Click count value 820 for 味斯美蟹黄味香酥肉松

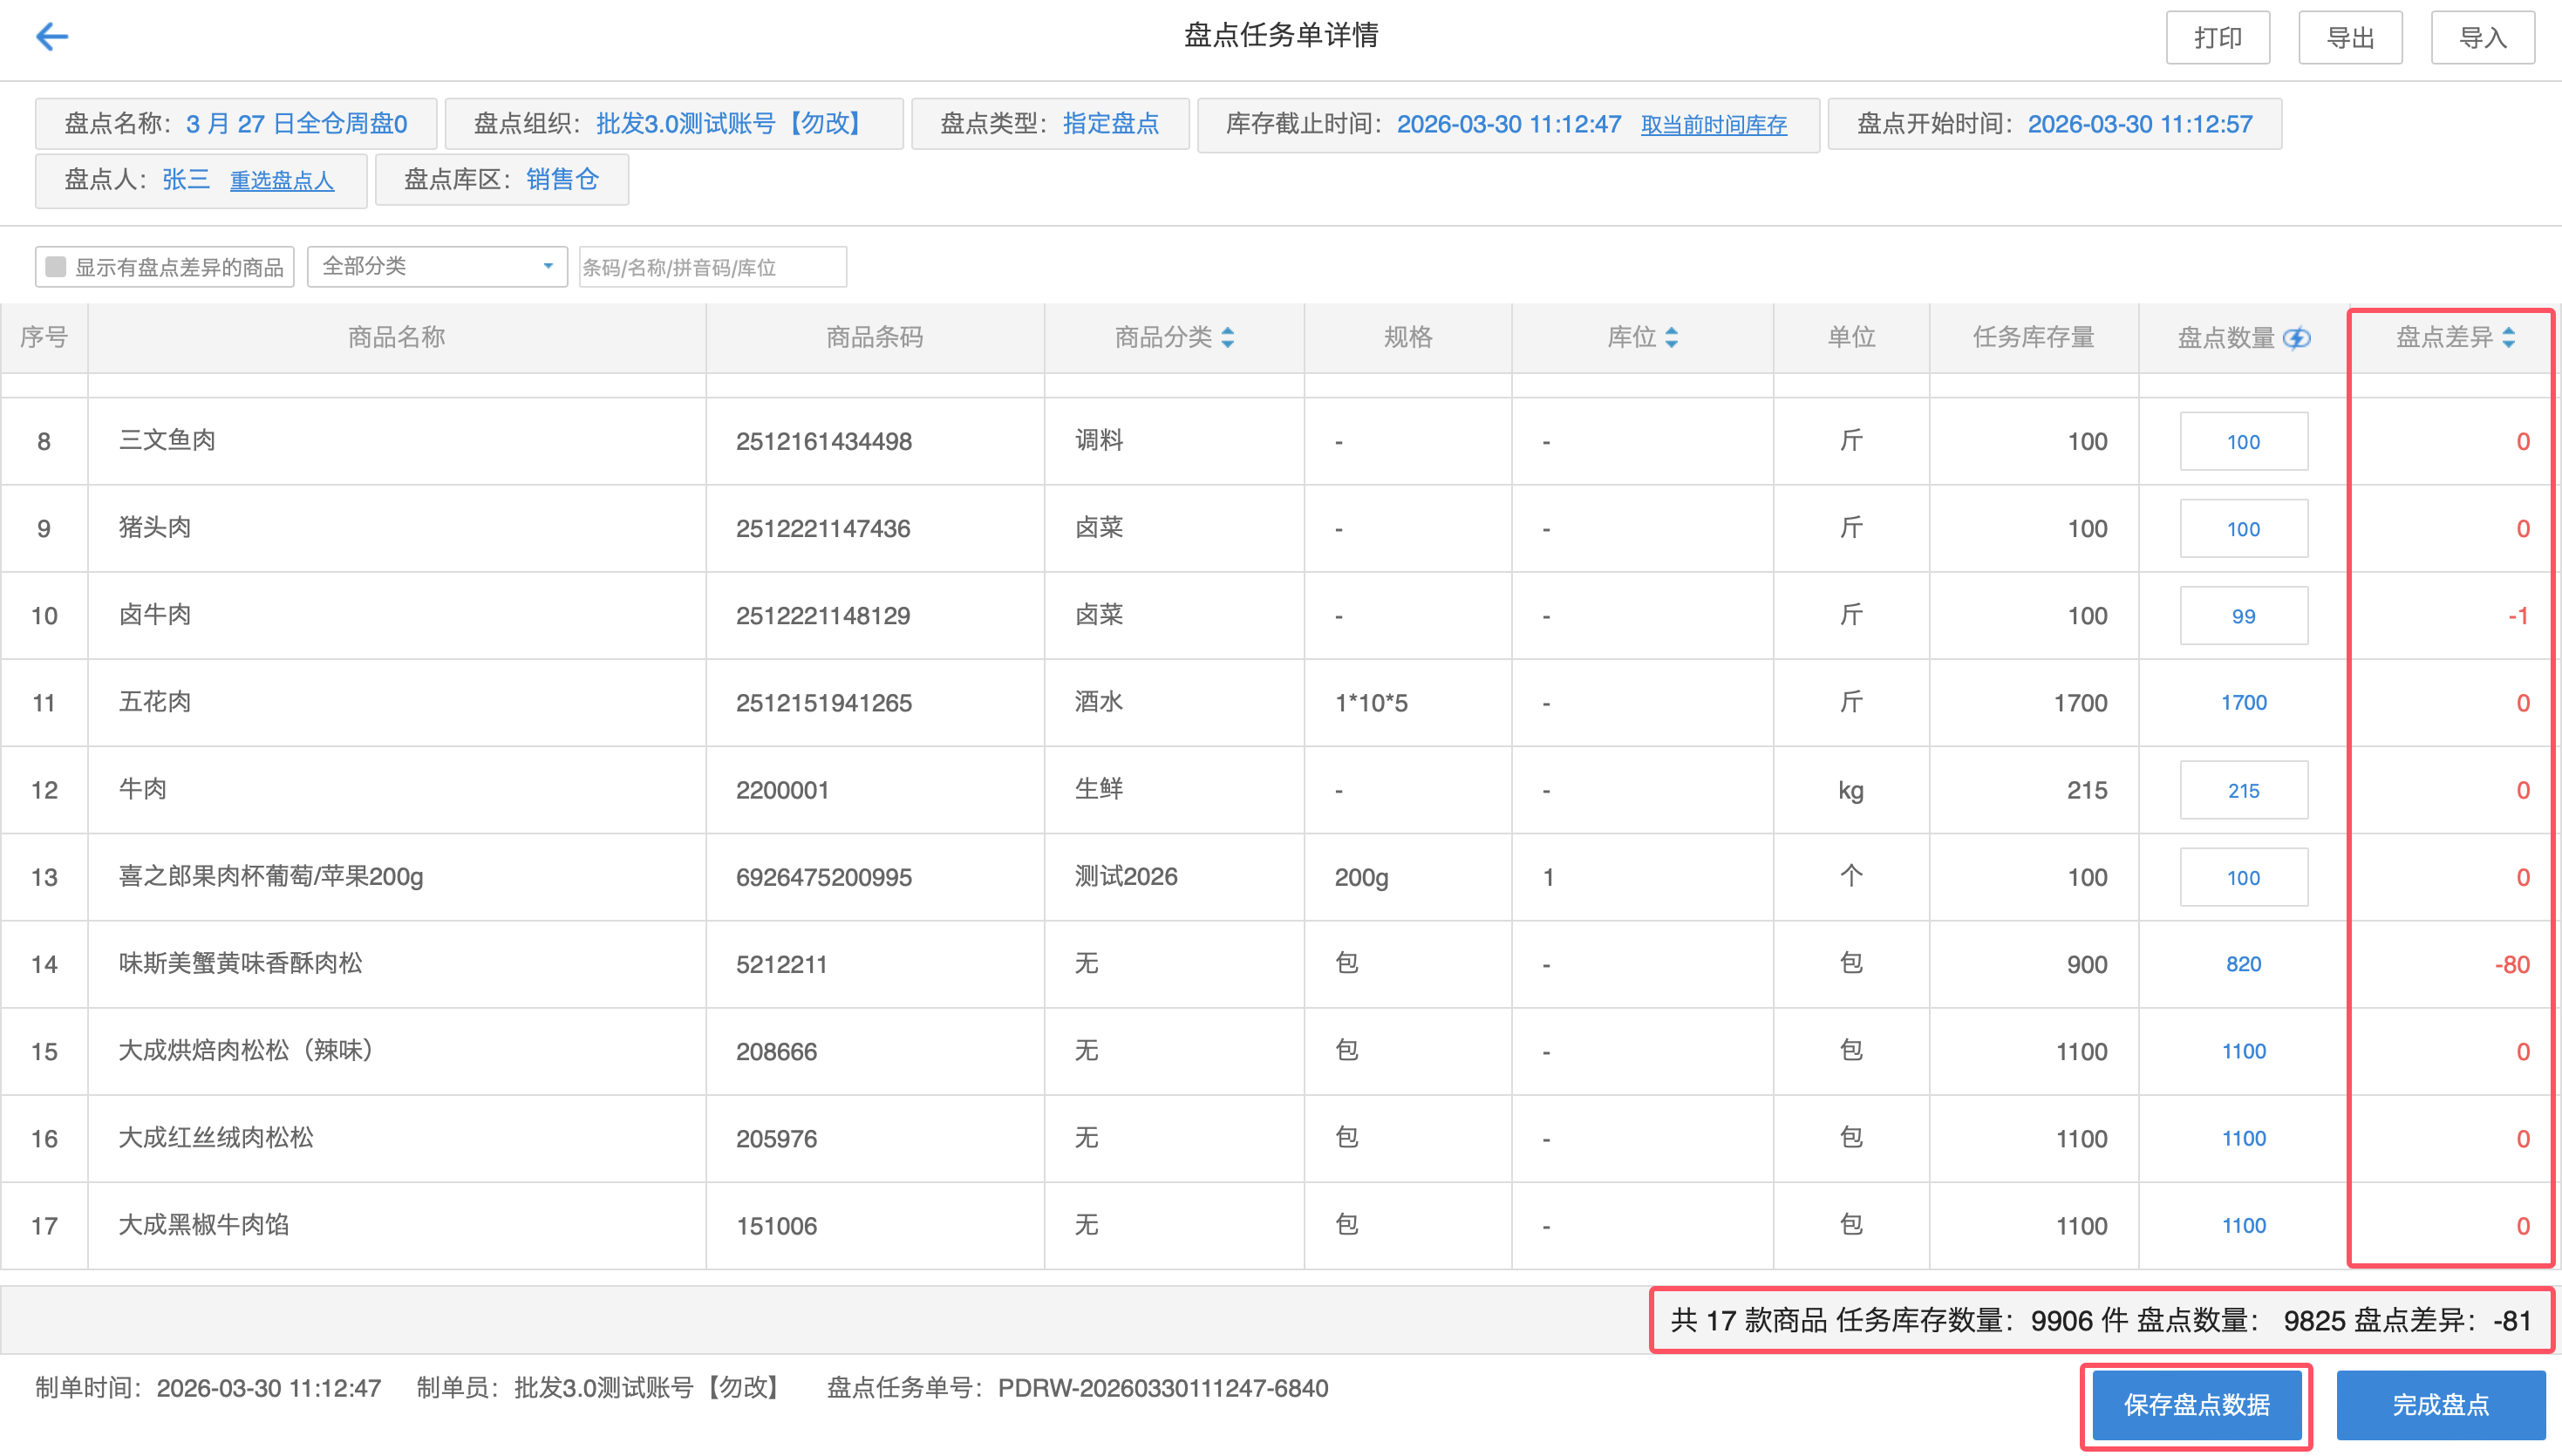click(2243, 964)
